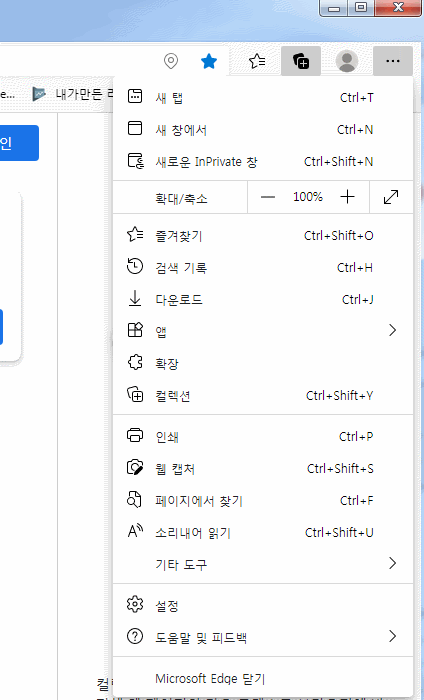Open the Edge settings and more ellipsis button
This screenshot has height=700, width=424.
393,61
